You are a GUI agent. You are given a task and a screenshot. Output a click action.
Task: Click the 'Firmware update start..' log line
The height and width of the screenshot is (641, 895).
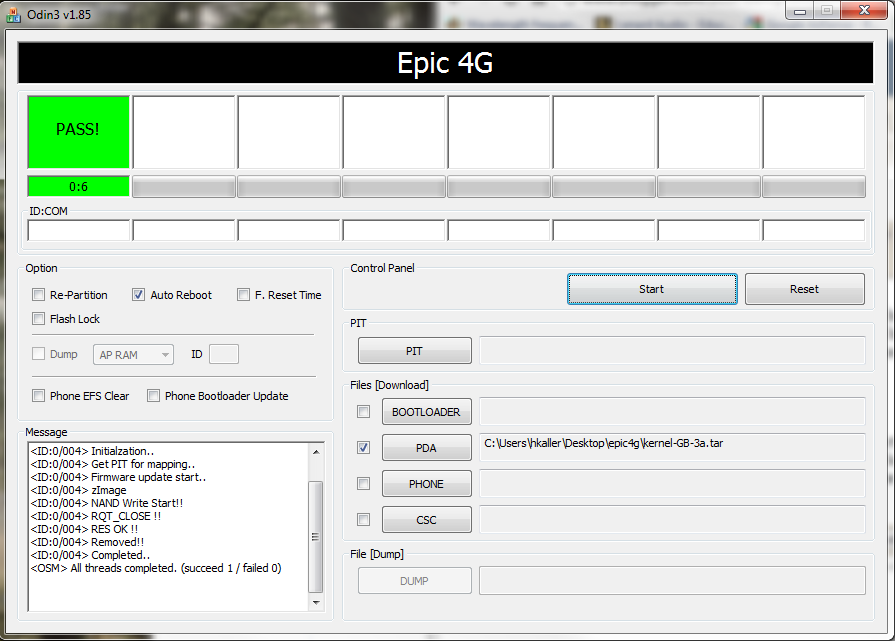118,477
